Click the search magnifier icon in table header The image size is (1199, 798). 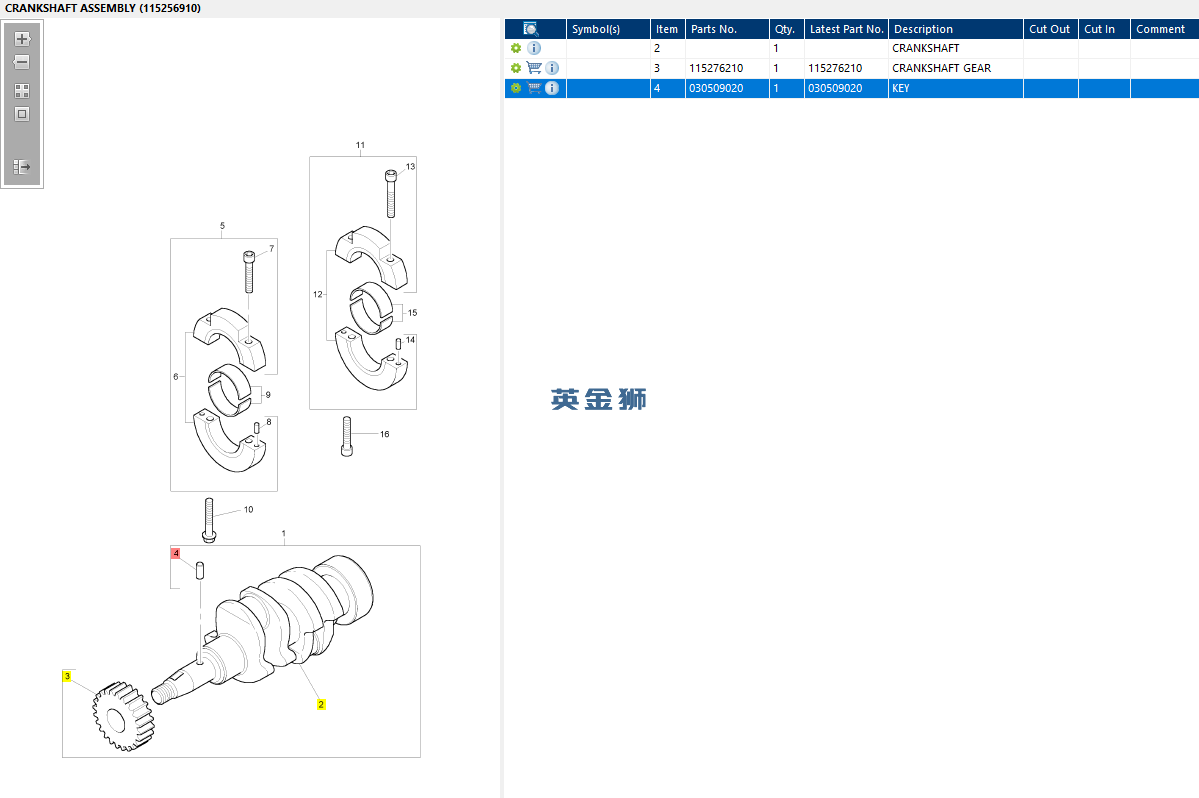coord(531,29)
